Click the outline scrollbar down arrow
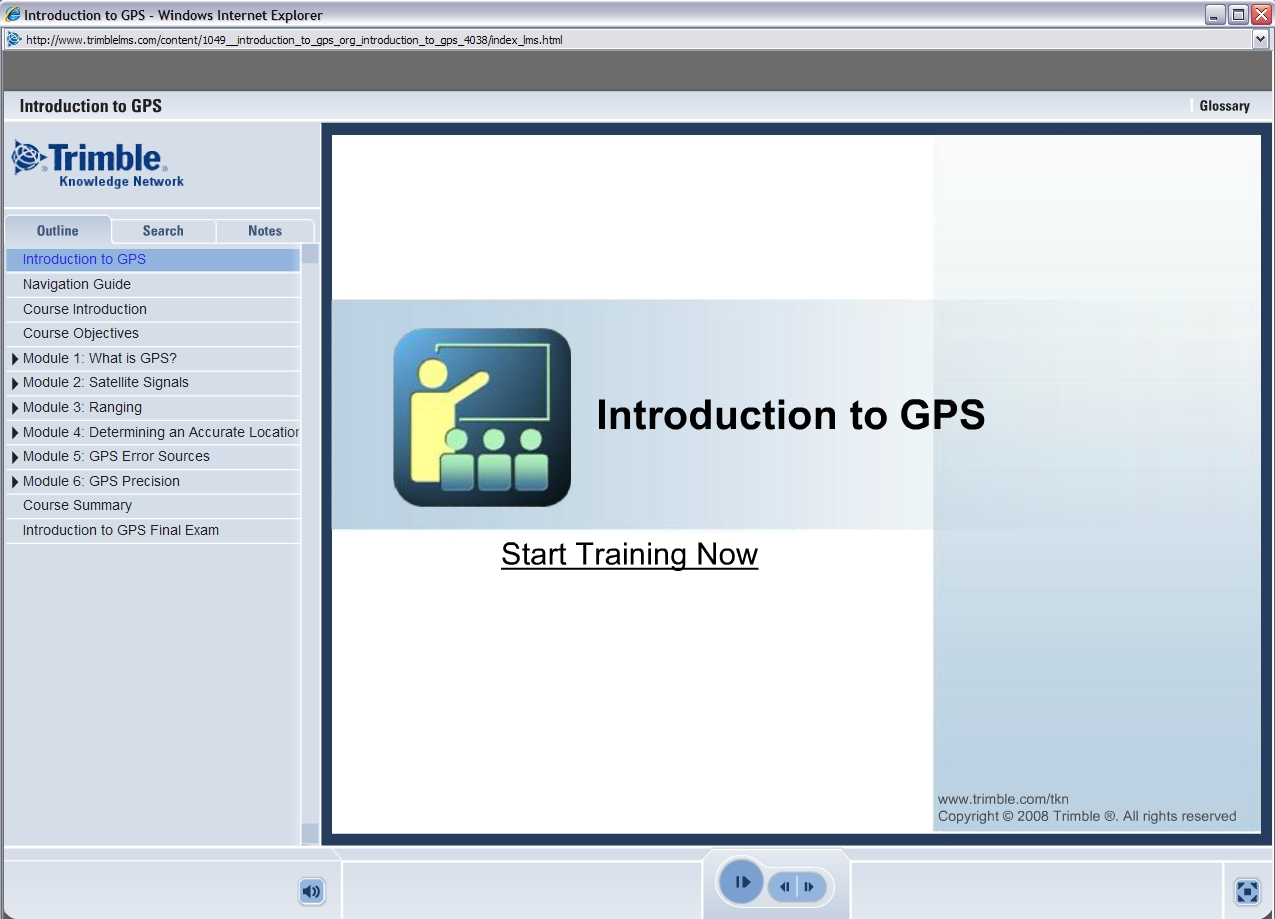 (x=310, y=834)
